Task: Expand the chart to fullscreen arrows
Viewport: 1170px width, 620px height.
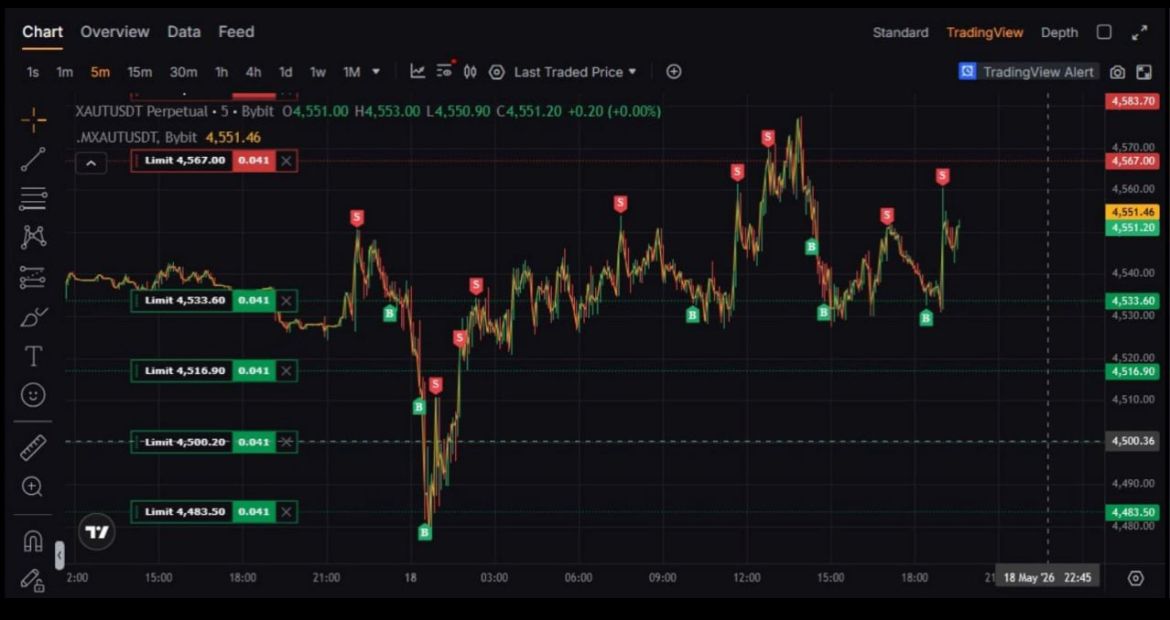Action: click(1139, 32)
